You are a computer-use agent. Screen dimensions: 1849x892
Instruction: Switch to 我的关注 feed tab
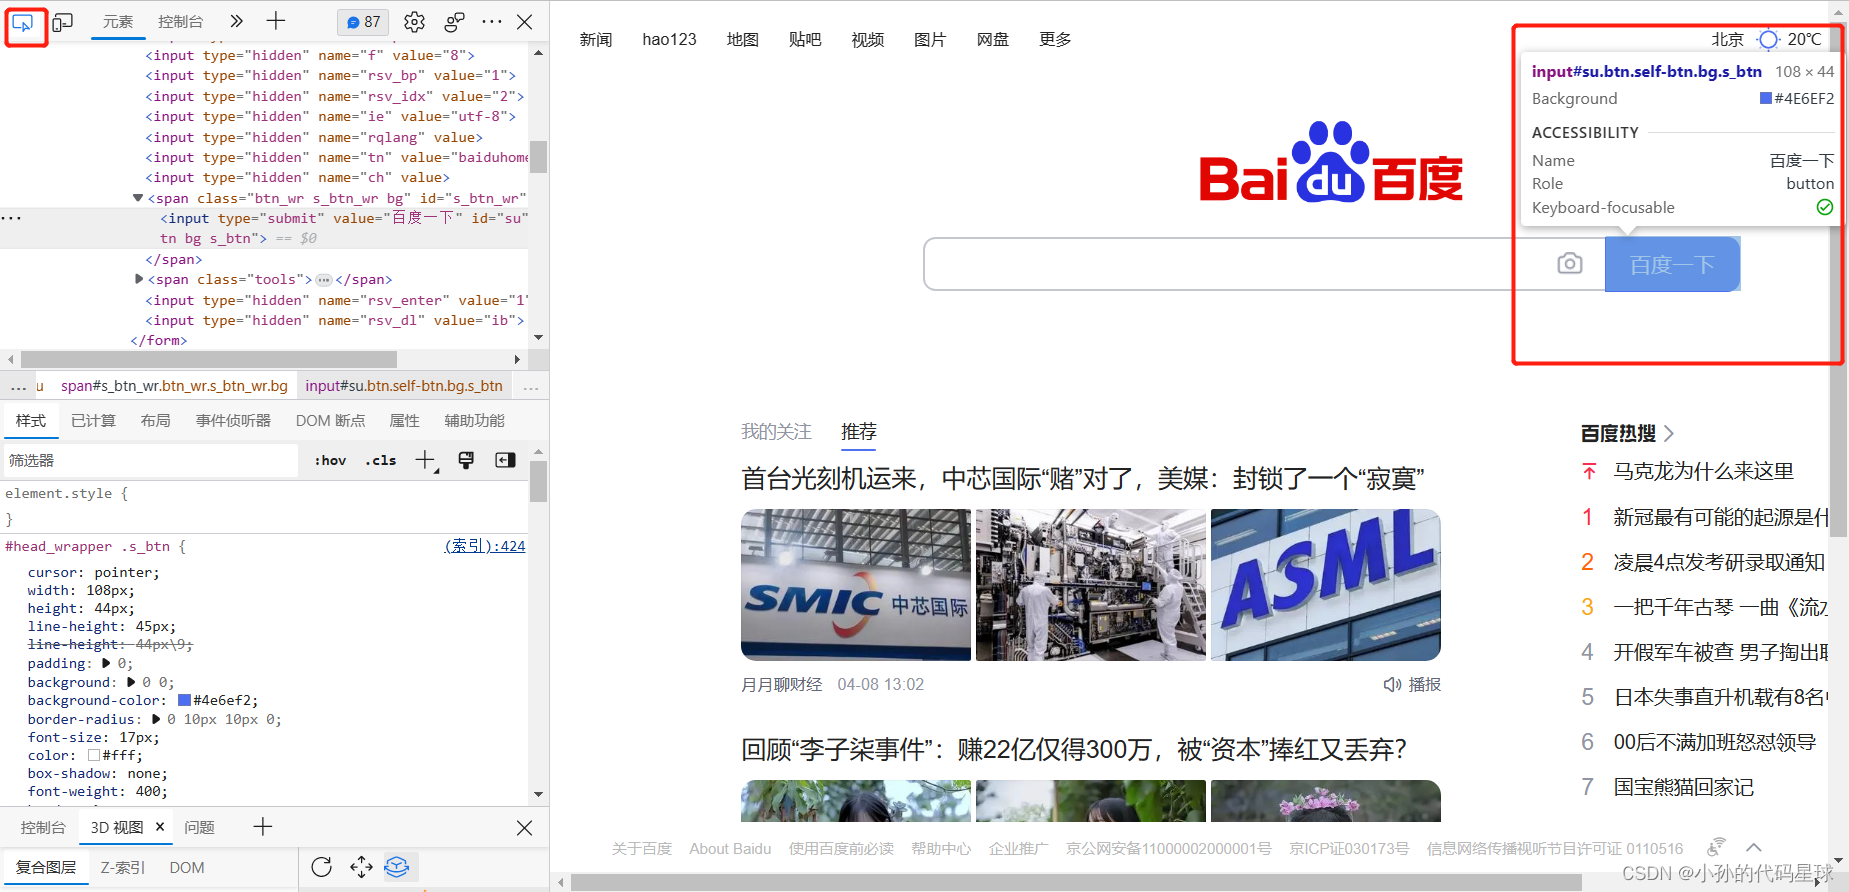coord(776,431)
